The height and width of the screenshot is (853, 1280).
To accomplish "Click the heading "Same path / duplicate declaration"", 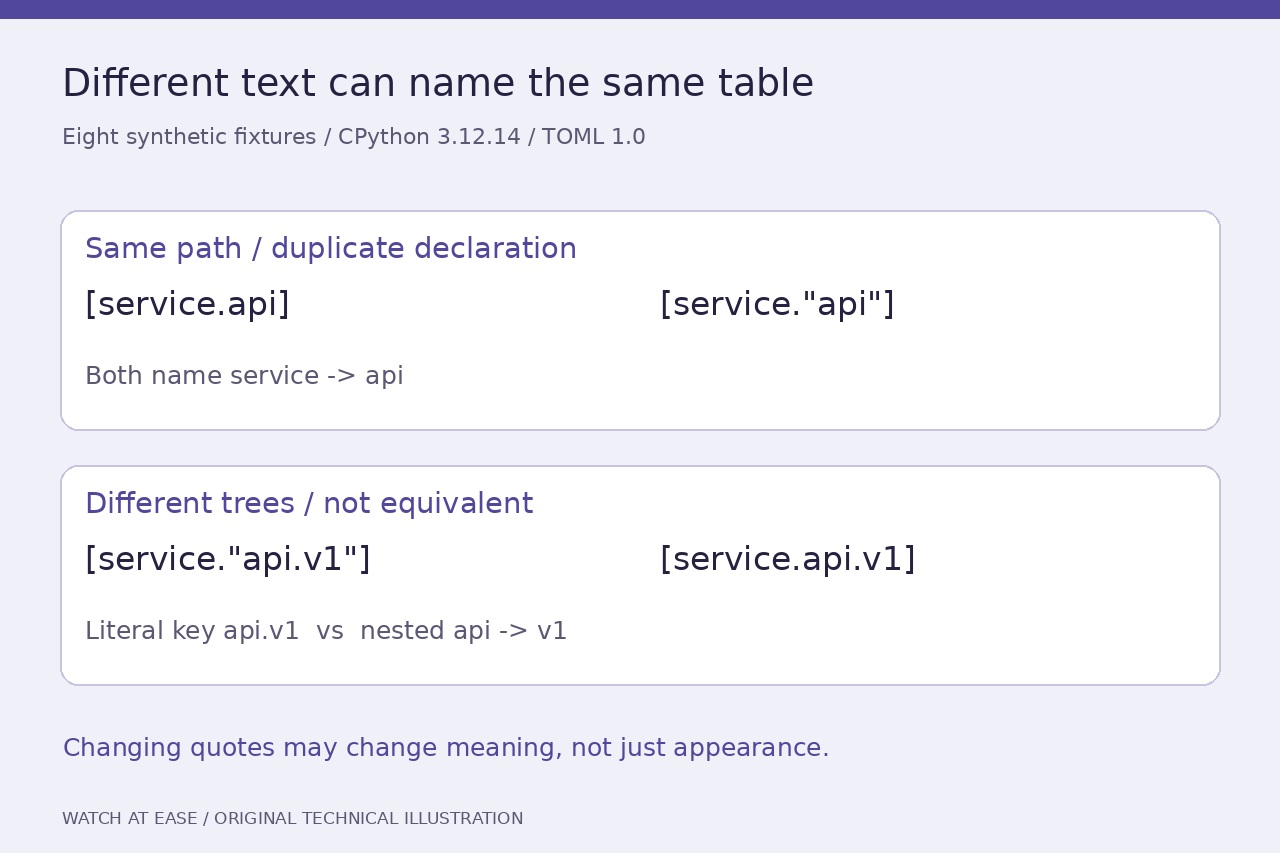I will click(x=331, y=249).
